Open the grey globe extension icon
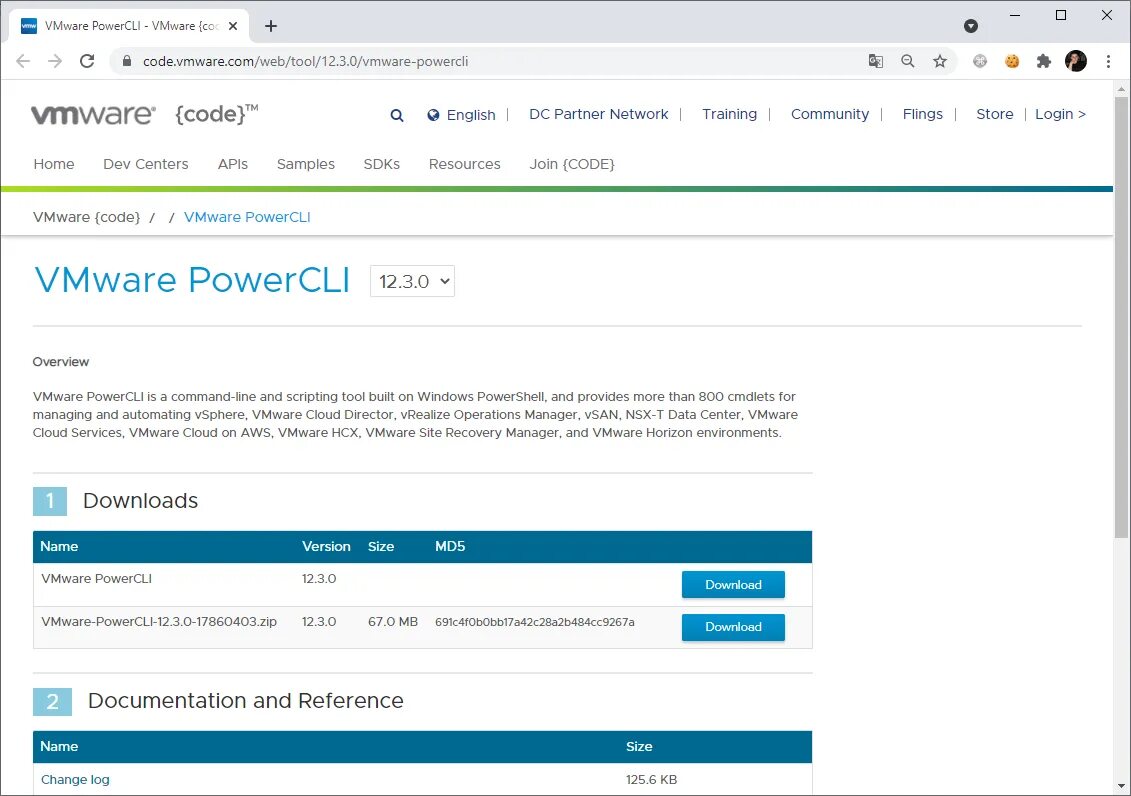 point(980,61)
